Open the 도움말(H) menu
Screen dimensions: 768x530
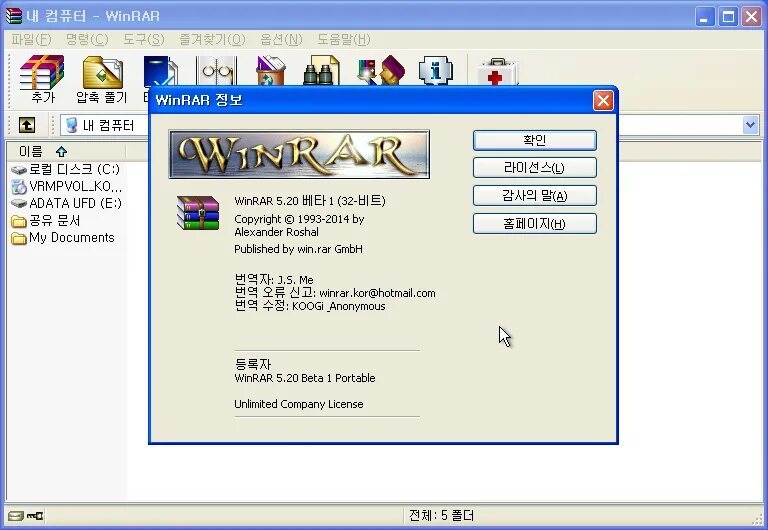point(343,39)
